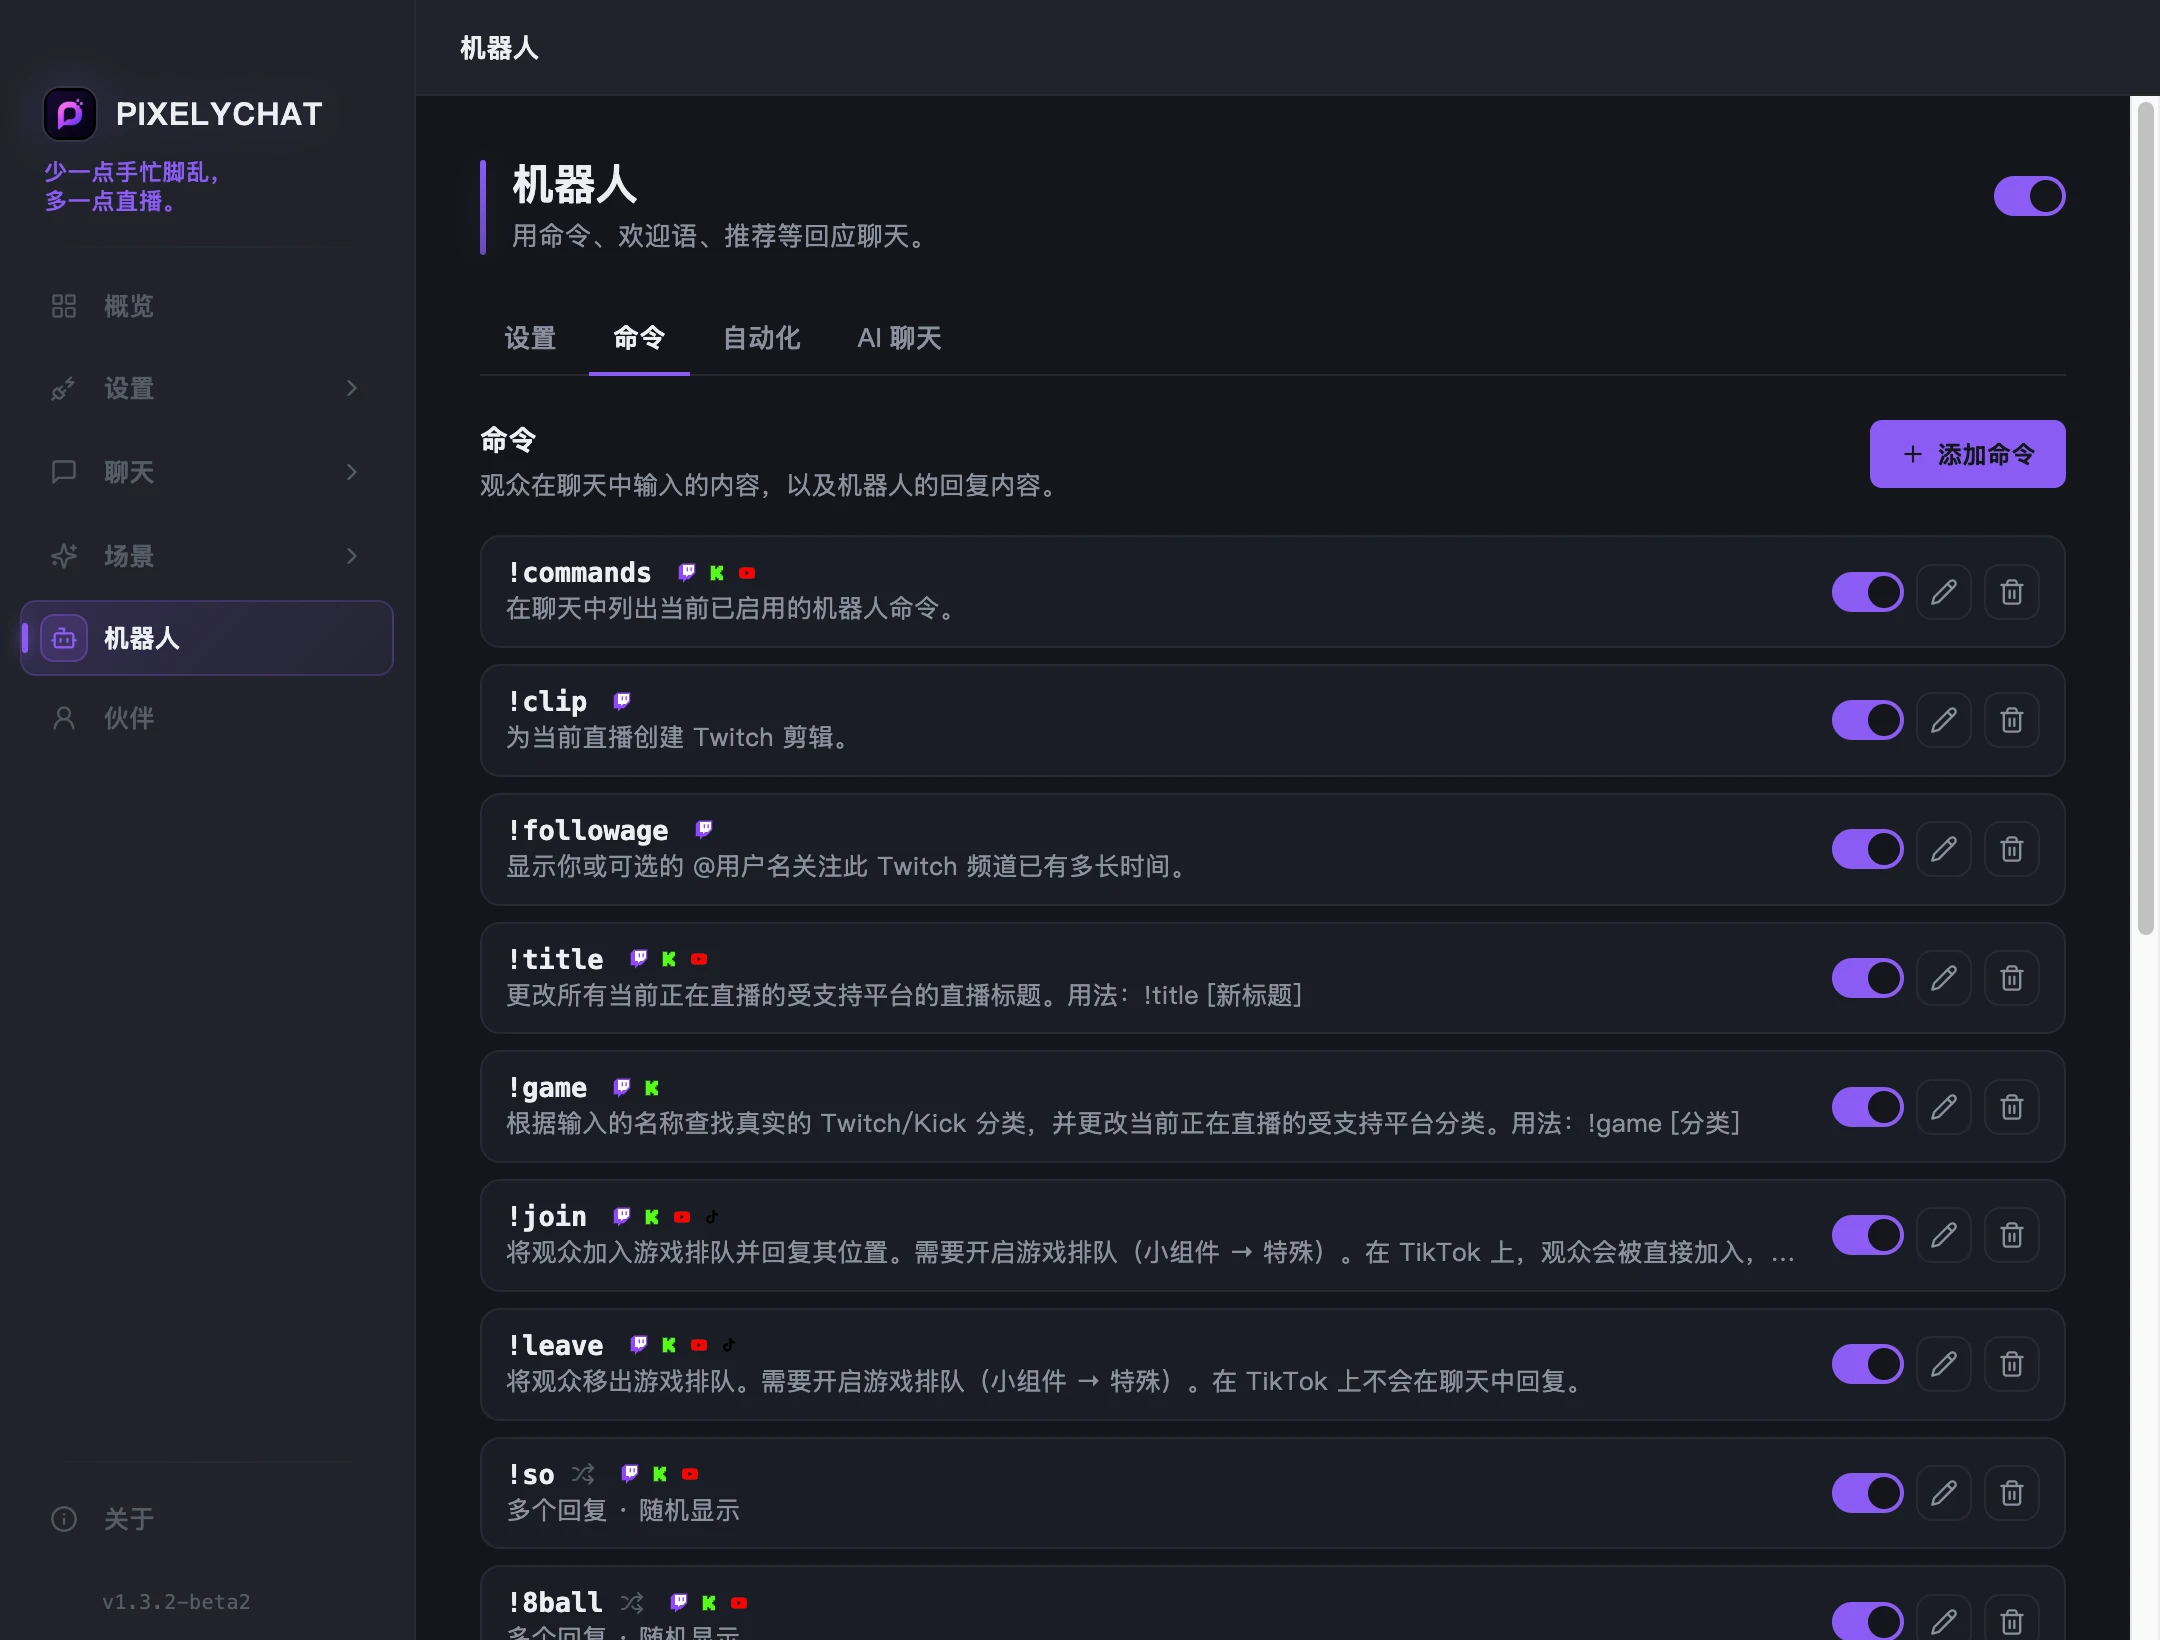
Task: Click the v1.3.2-beta2 version label
Action: pyautogui.click(x=176, y=1602)
